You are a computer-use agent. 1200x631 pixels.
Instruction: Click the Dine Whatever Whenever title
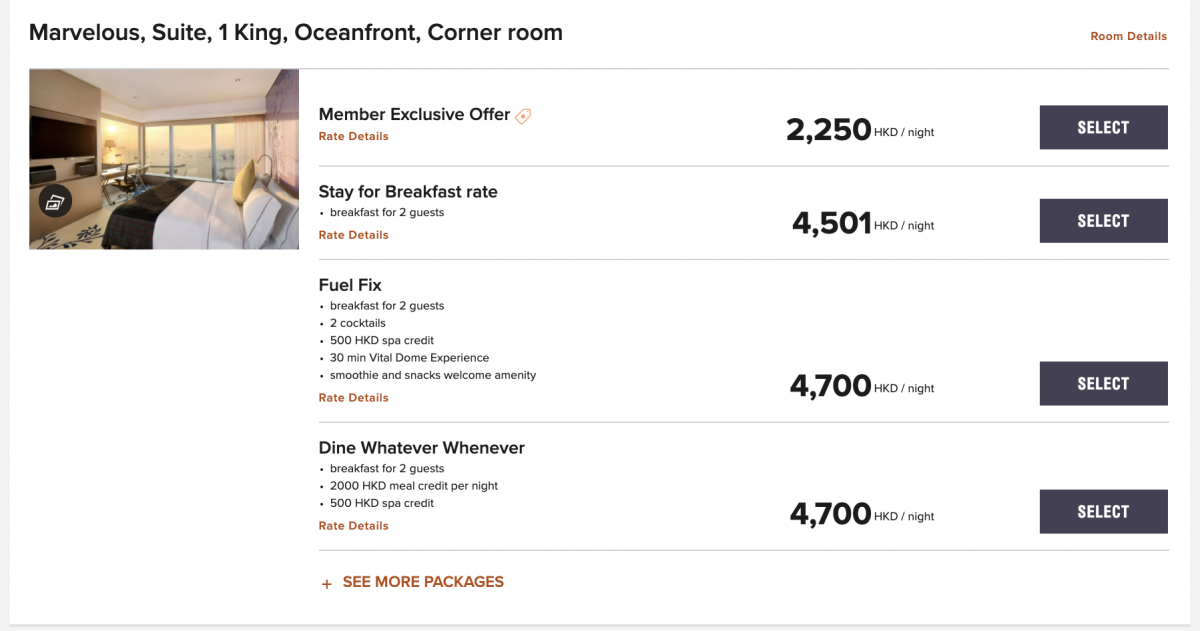(421, 448)
